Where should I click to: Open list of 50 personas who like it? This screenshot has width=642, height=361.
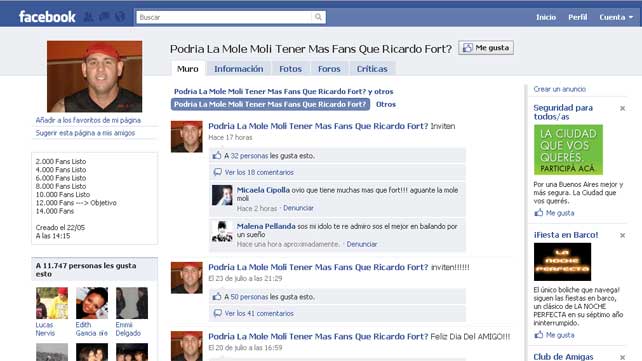pyautogui.click(x=249, y=297)
